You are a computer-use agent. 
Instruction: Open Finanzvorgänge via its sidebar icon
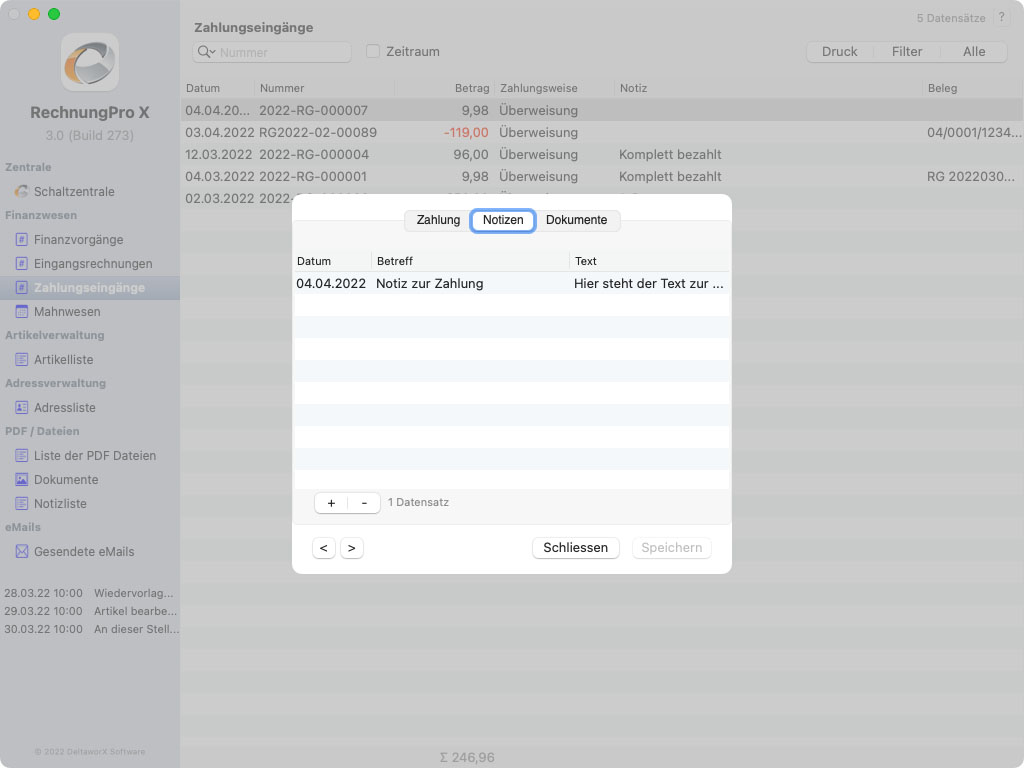pyautogui.click(x=21, y=240)
